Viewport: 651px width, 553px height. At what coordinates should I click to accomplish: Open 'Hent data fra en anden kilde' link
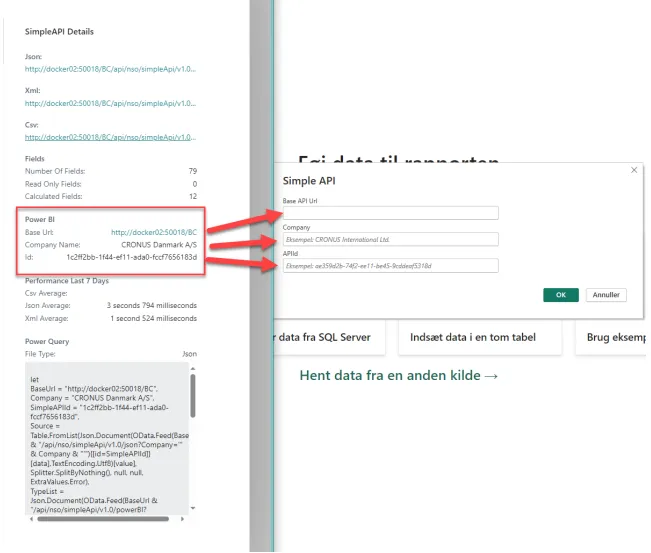point(399,376)
